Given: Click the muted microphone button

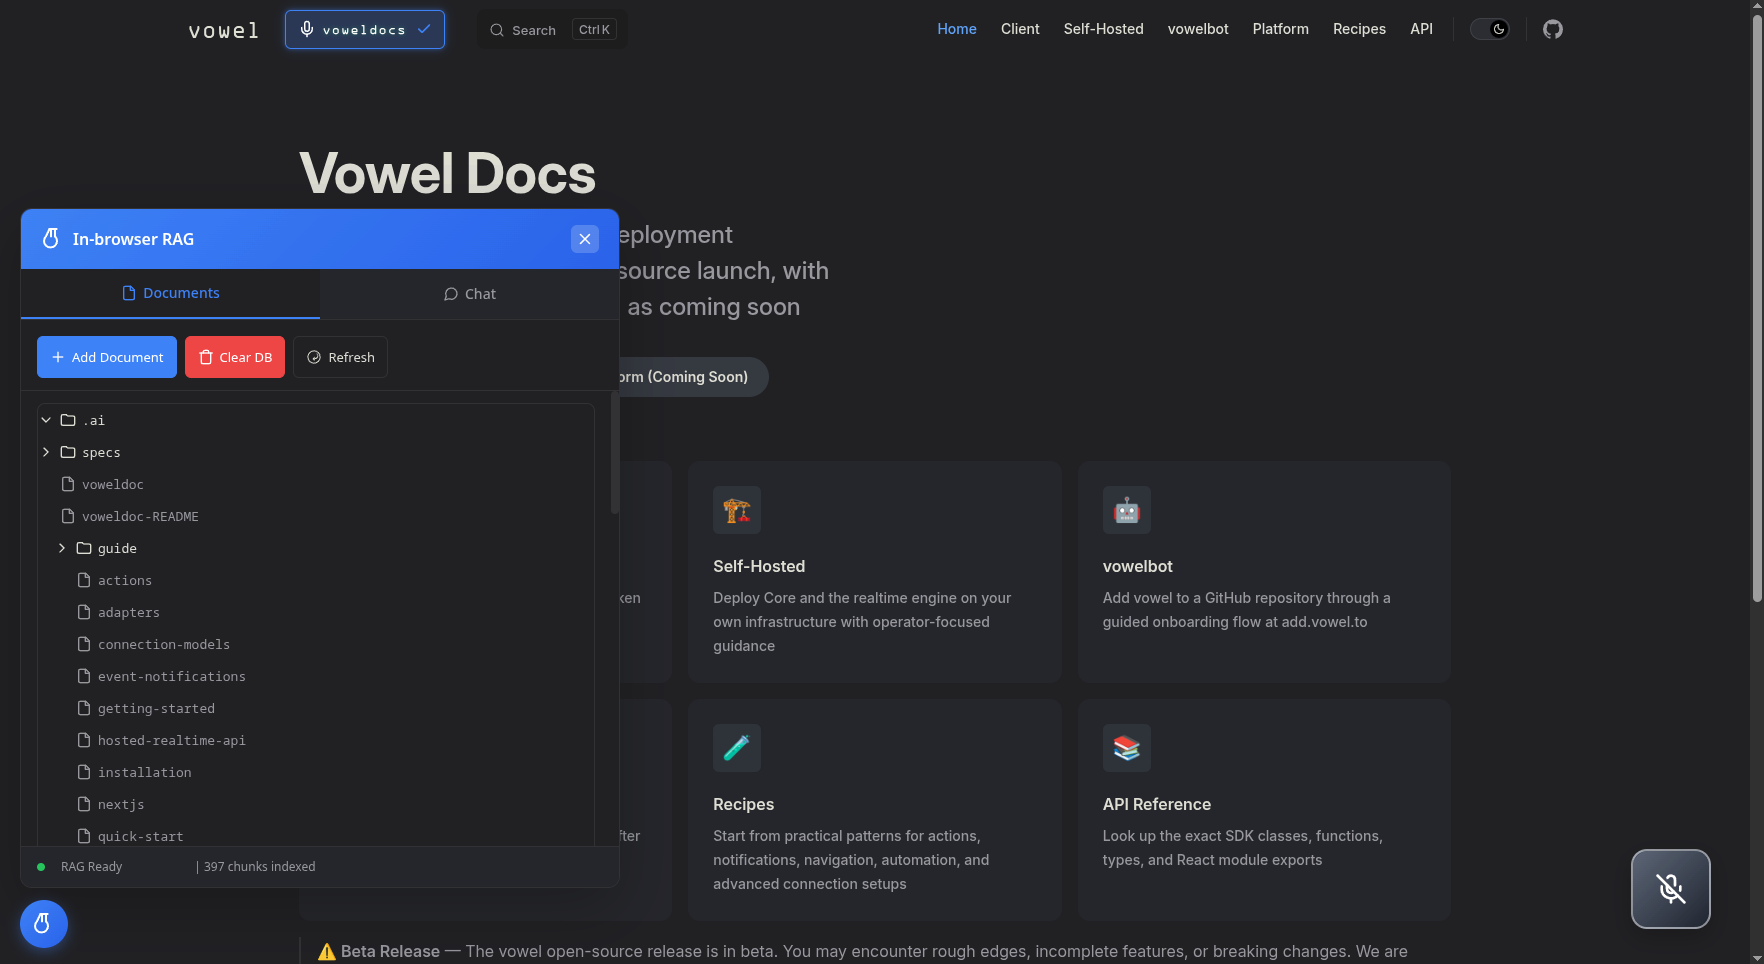Looking at the screenshot, I should click(1670, 889).
